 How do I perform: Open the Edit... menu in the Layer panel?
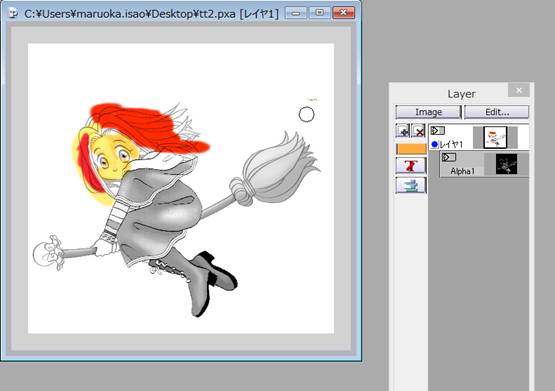pyautogui.click(x=497, y=112)
